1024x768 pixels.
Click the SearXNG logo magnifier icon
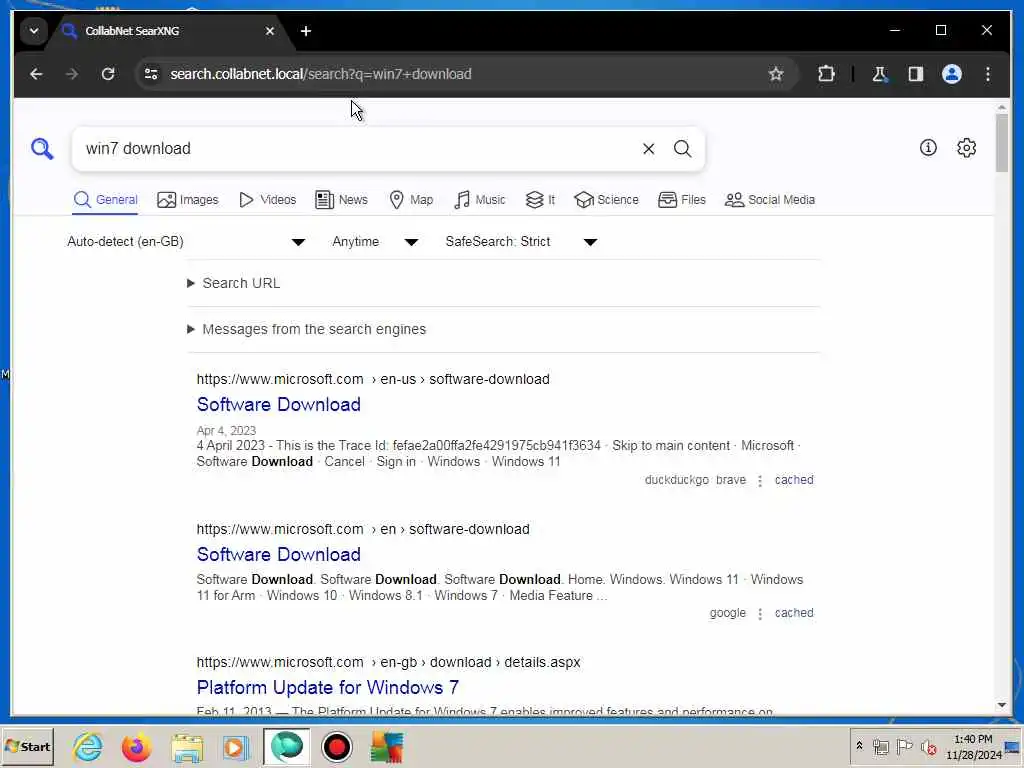[x=42, y=149]
